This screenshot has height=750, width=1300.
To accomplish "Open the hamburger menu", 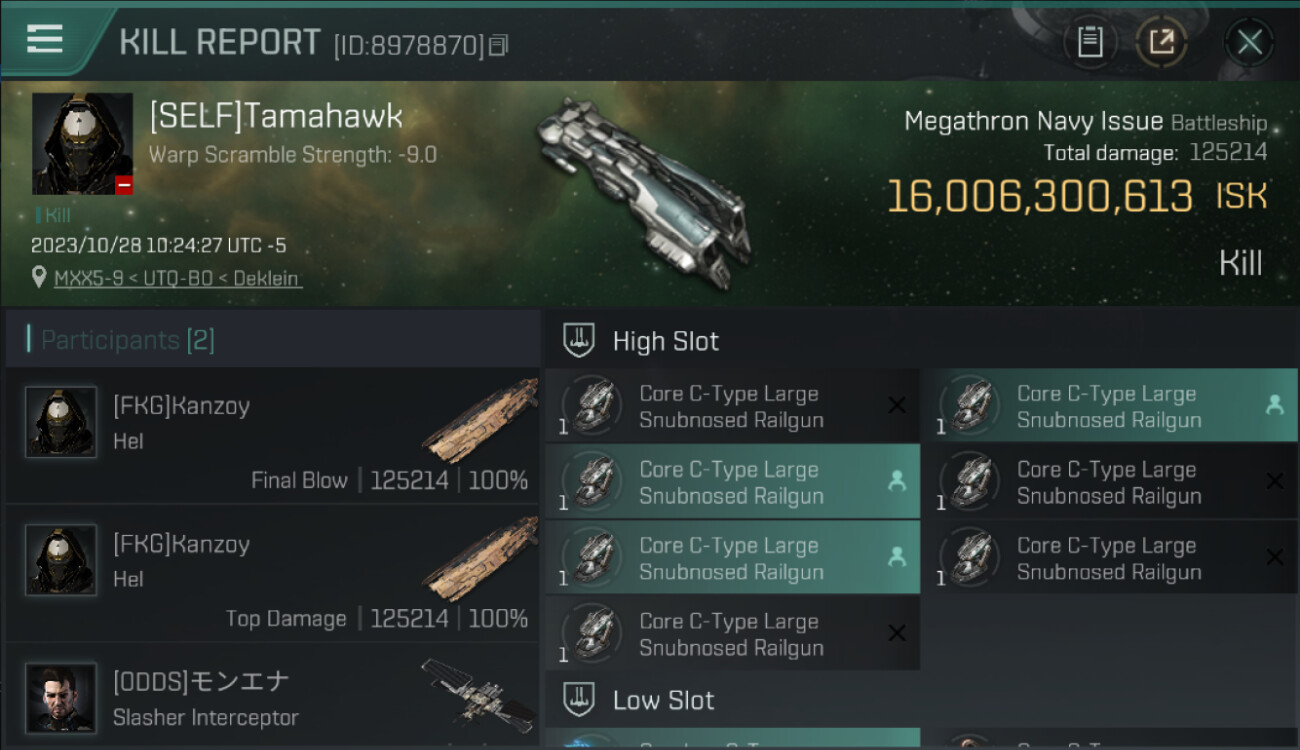I will coord(45,40).
